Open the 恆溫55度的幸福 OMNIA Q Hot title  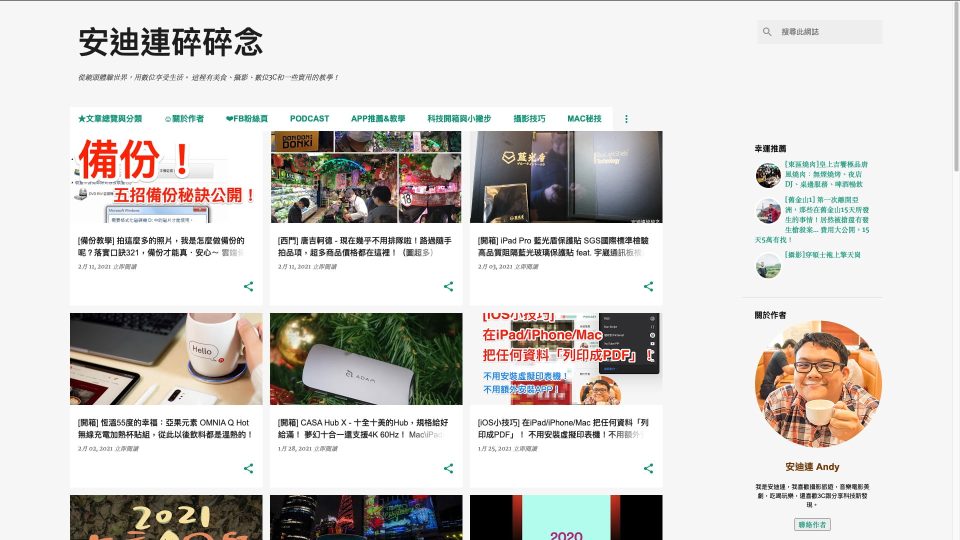[x=165, y=428]
